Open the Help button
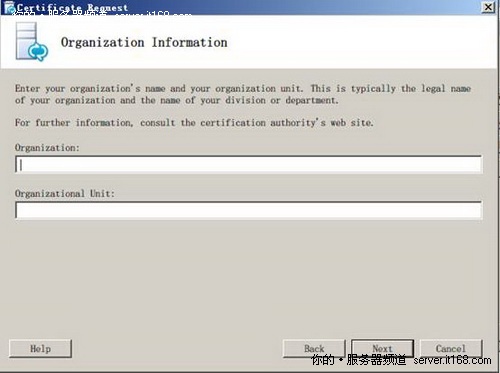The image size is (500, 373). click(40, 349)
